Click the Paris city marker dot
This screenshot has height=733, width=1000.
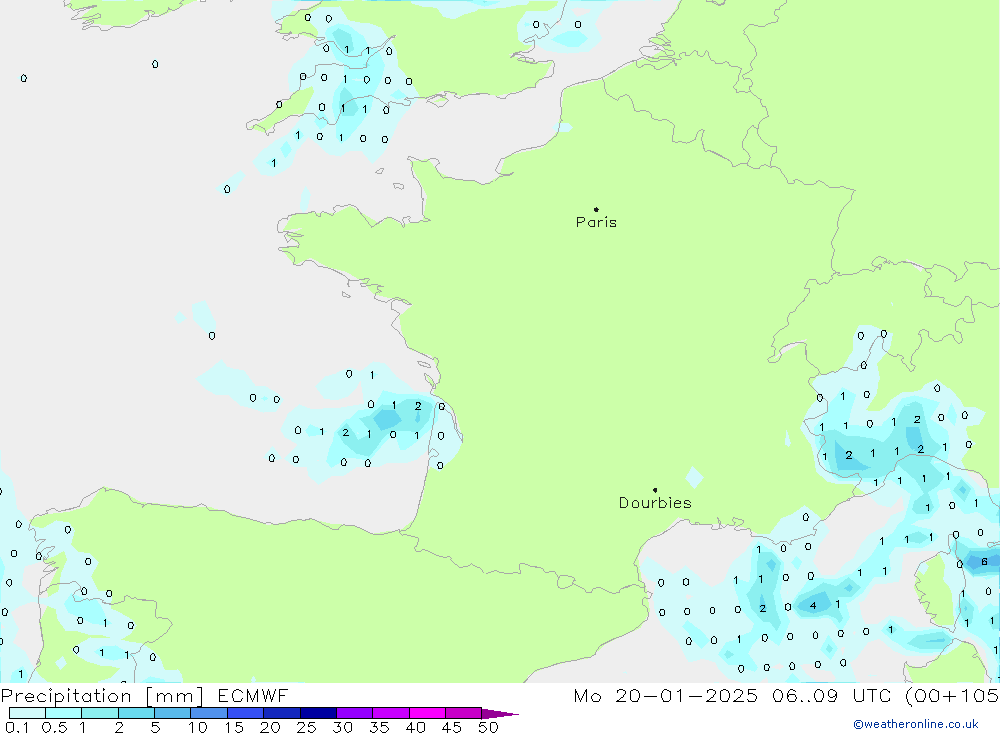(596, 210)
